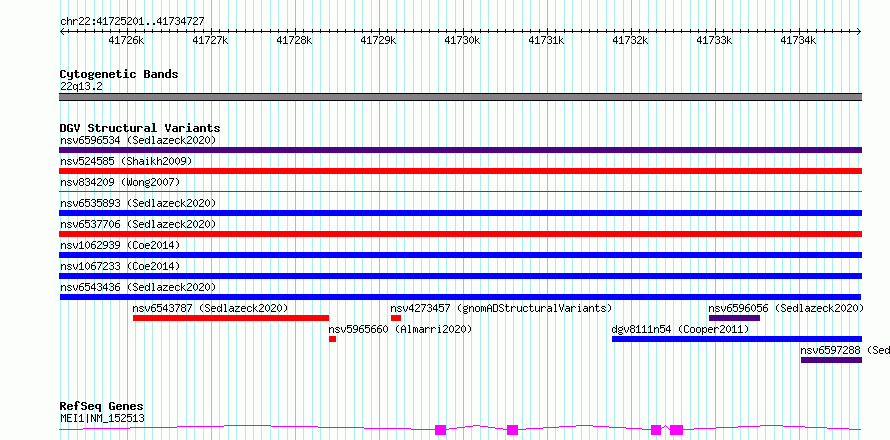Select the 22q13.2 band label
The image size is (890, 440).
(81, 87)
